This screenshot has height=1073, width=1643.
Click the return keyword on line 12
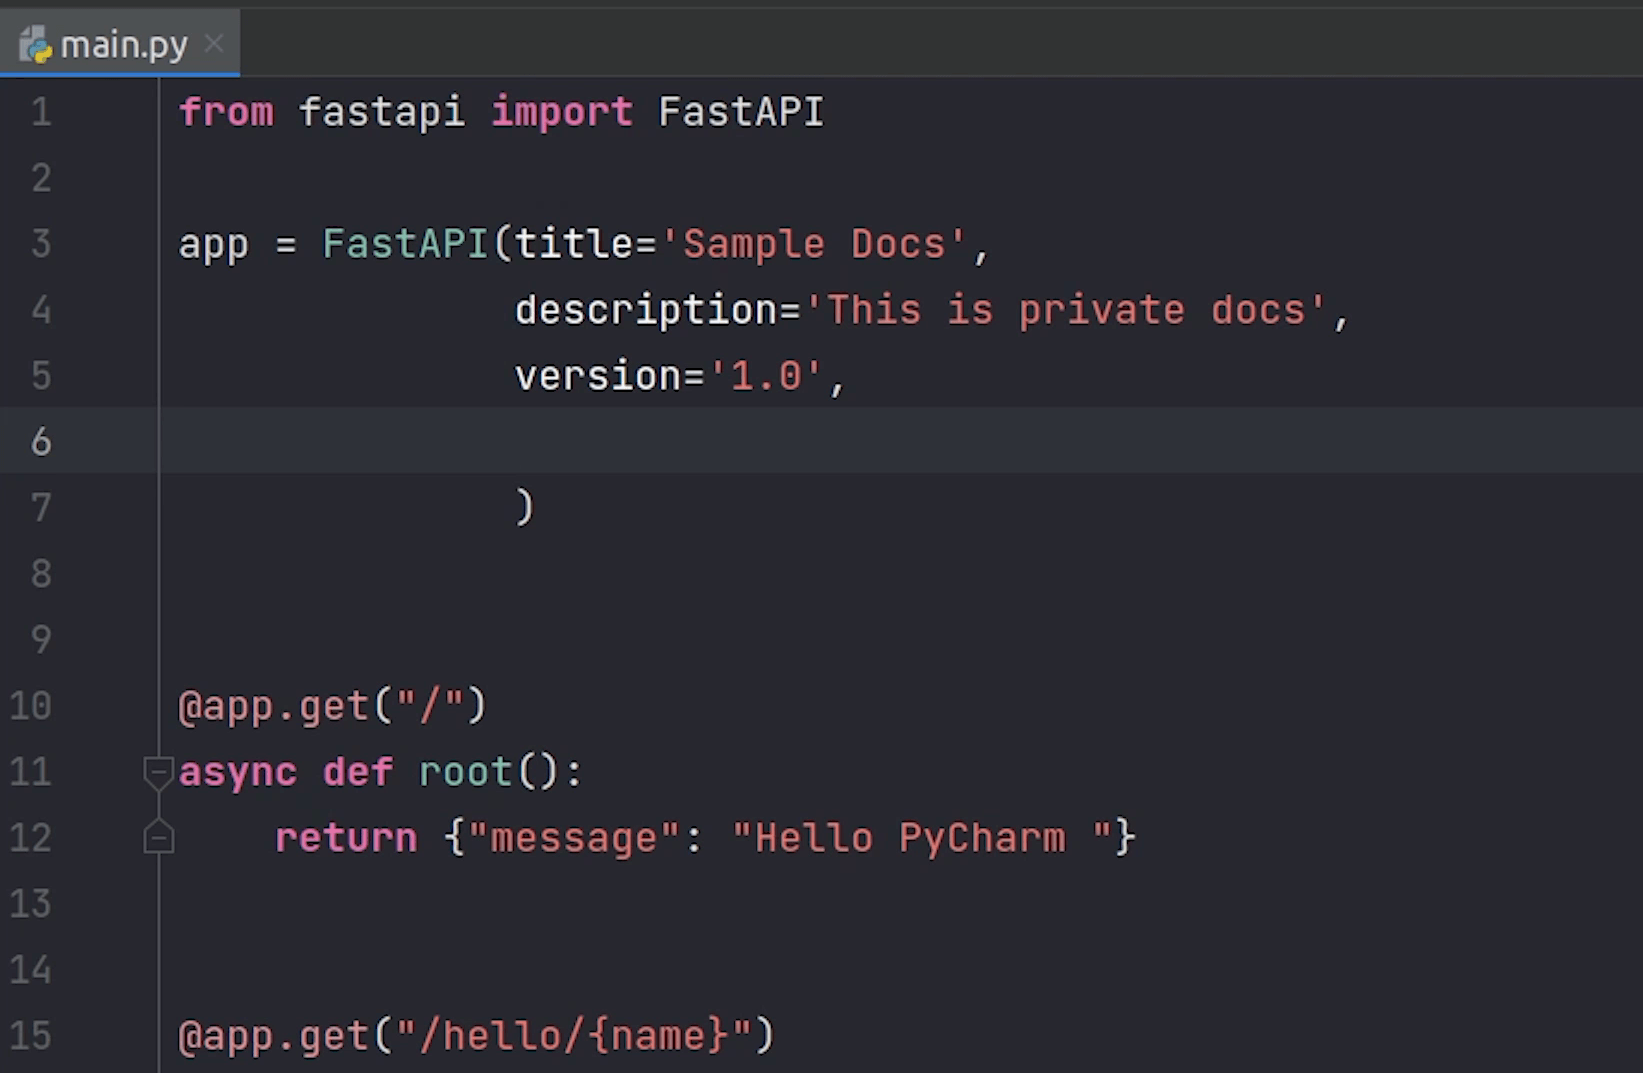pyautogui.click(x=346, y=838)
